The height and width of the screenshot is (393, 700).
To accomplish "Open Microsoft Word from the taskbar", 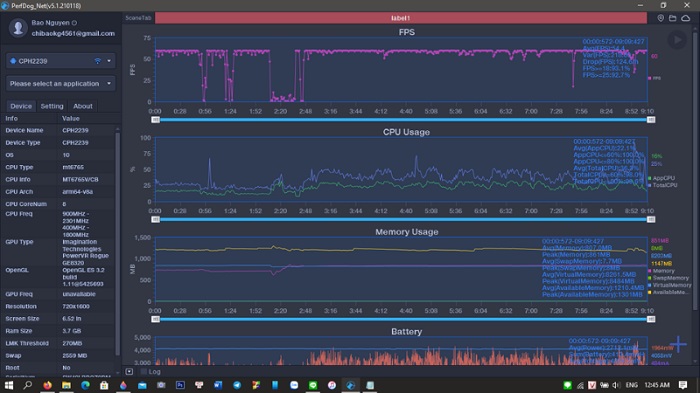I will pos(218,385).
